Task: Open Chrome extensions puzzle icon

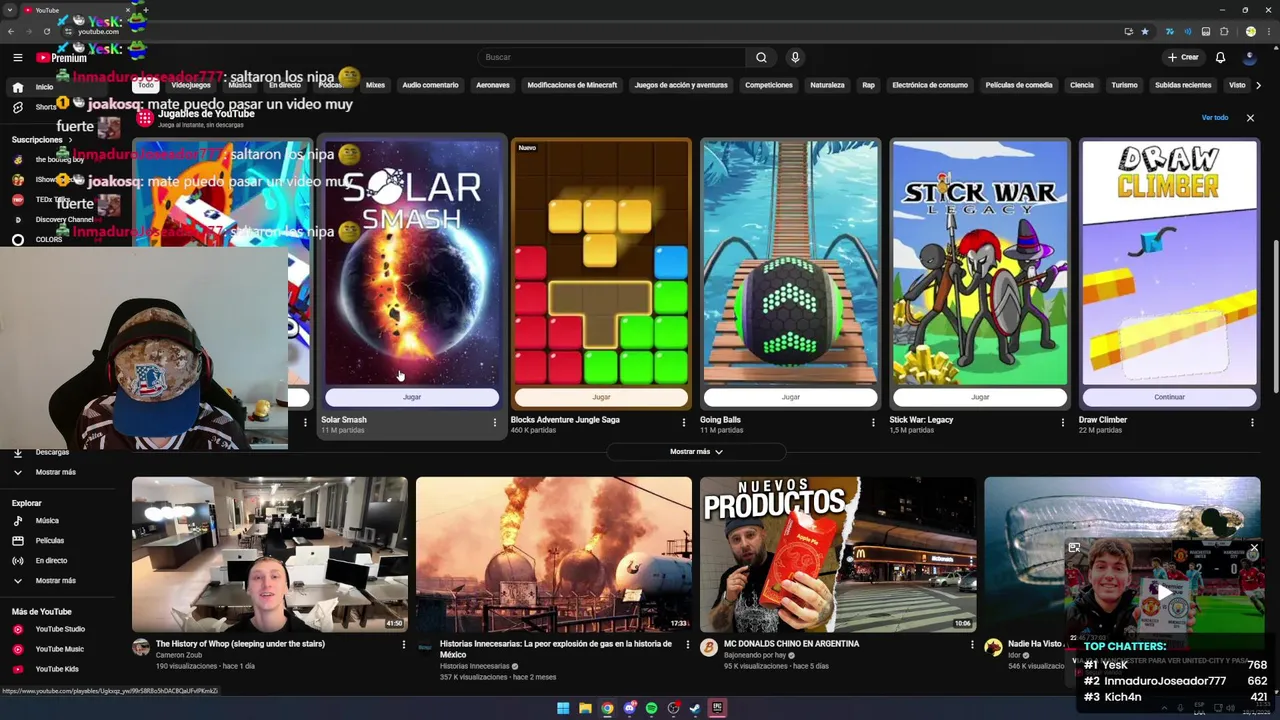Action: 1224,31
